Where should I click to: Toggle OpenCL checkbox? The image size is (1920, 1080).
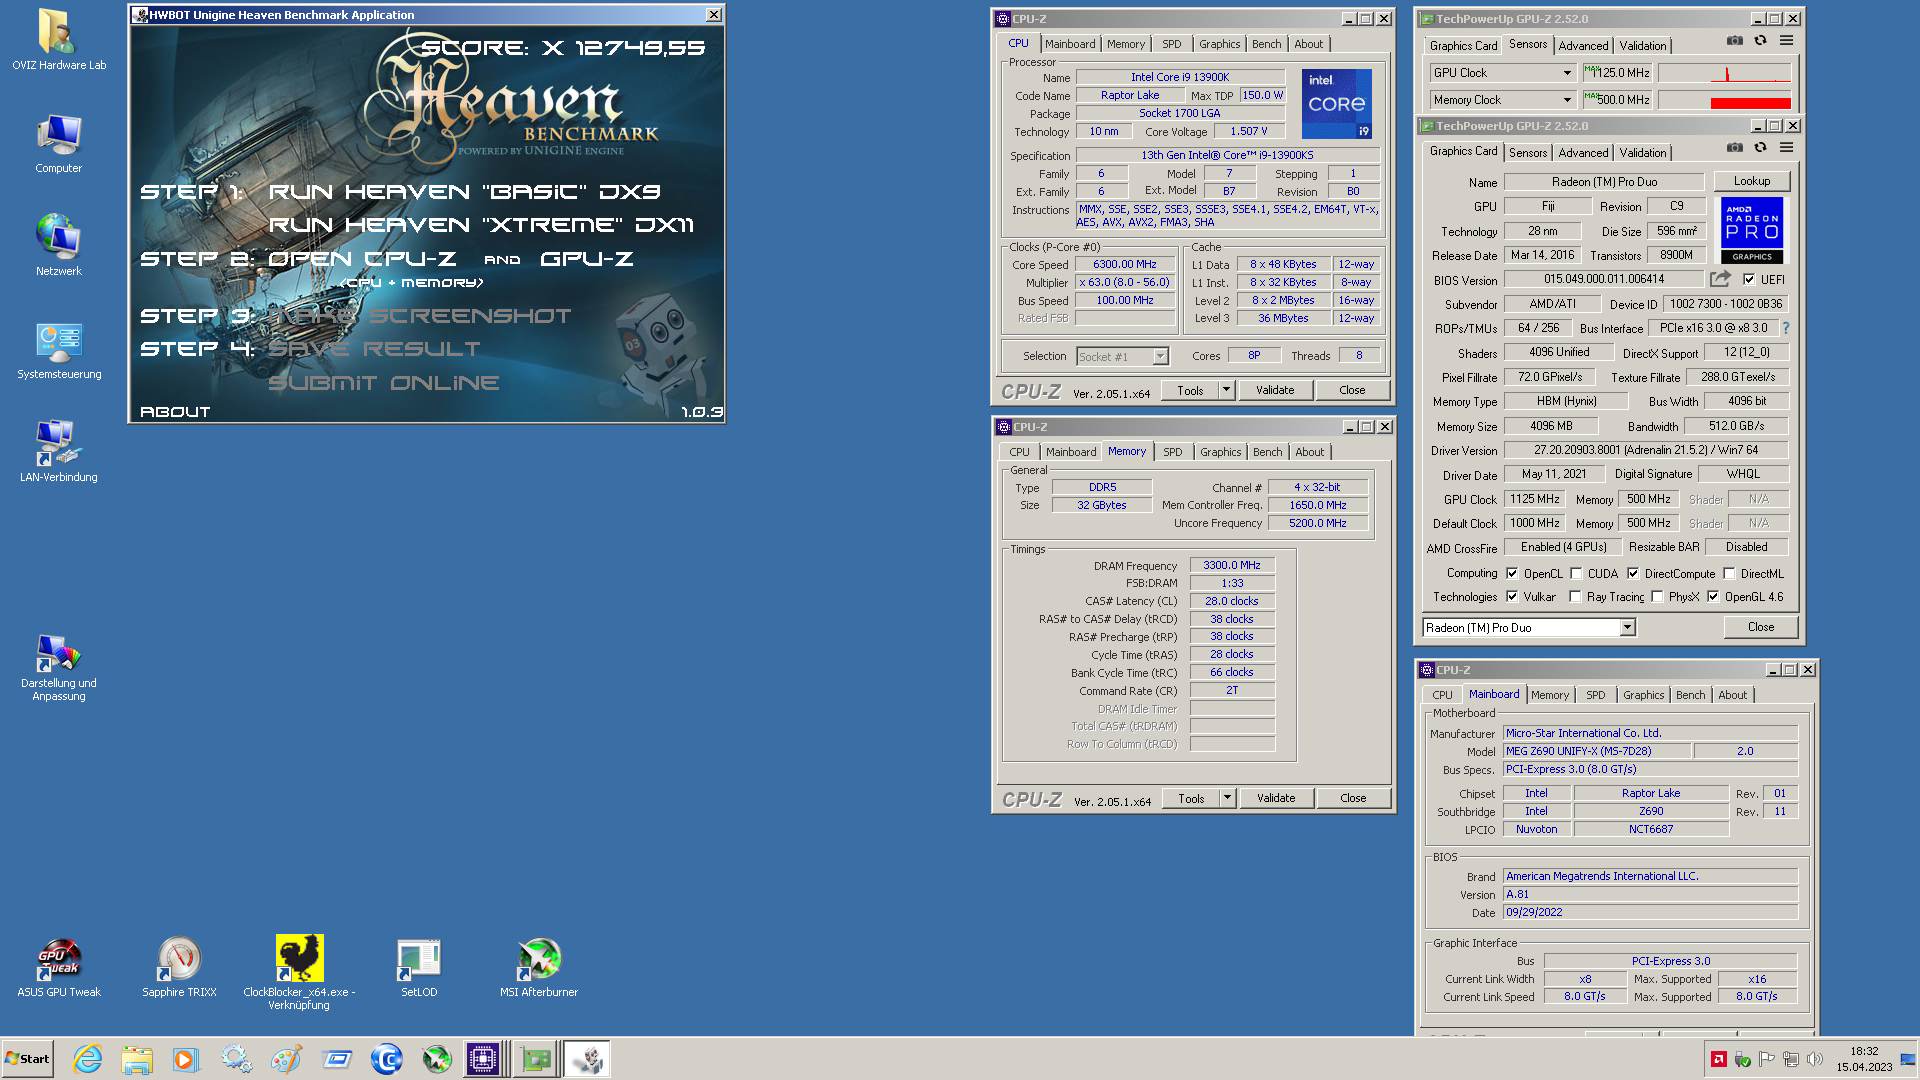1512,574
